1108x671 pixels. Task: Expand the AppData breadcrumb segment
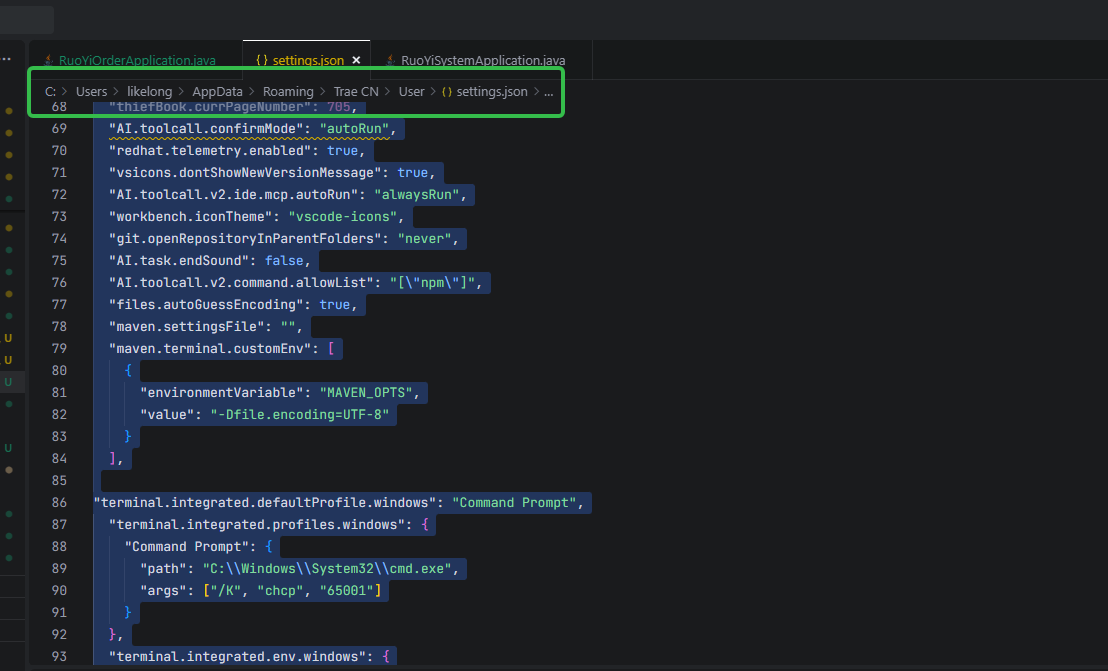217,92
